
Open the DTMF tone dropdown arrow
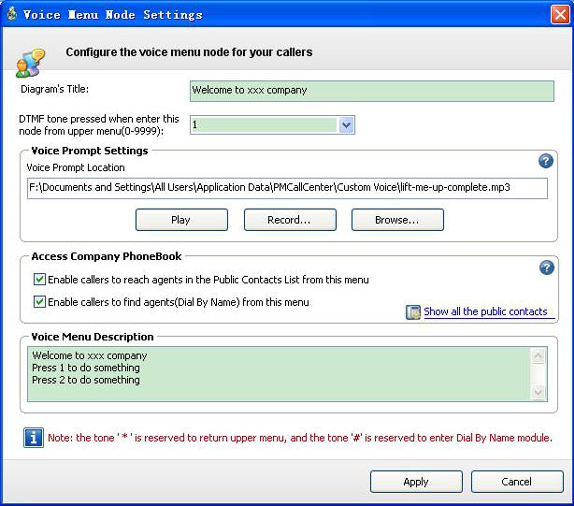(346, 125)
